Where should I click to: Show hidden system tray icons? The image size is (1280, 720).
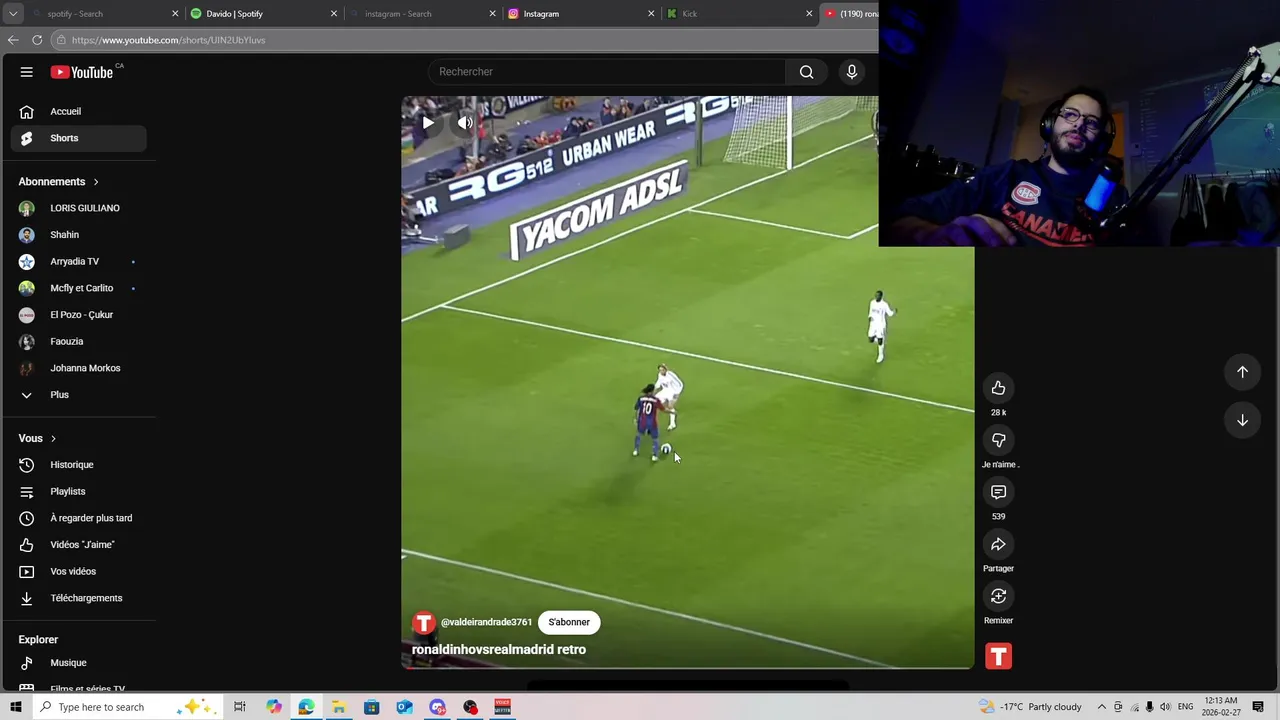tap(1102, 707)
